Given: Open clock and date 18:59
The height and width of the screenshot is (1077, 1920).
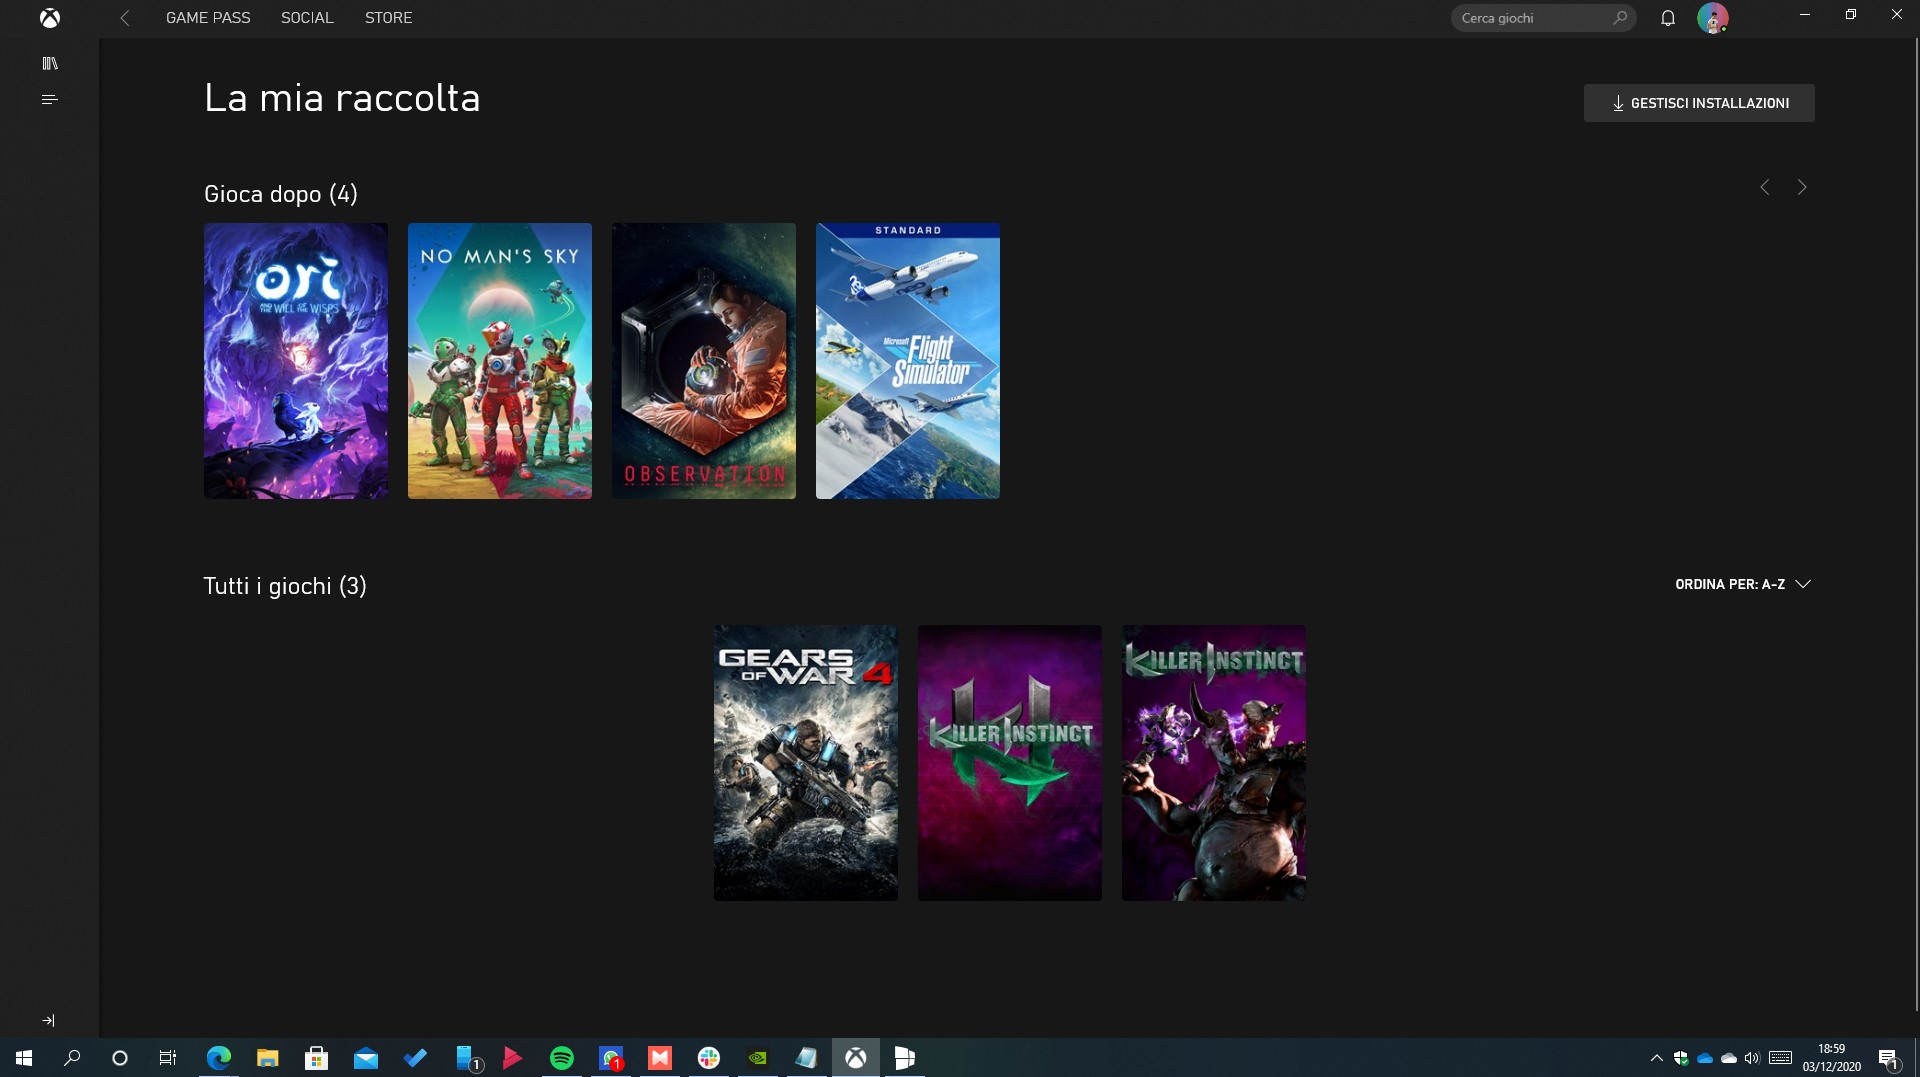Looking at the screenshot, I should click(1832, 1058).
